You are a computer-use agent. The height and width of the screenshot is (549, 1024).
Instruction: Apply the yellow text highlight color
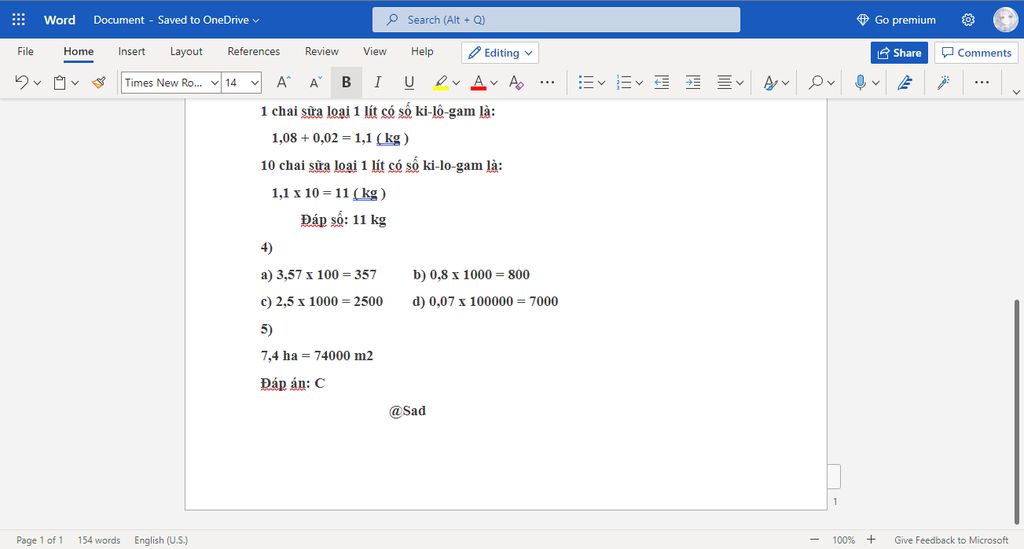pyautogui.click(x=441, y=82)
